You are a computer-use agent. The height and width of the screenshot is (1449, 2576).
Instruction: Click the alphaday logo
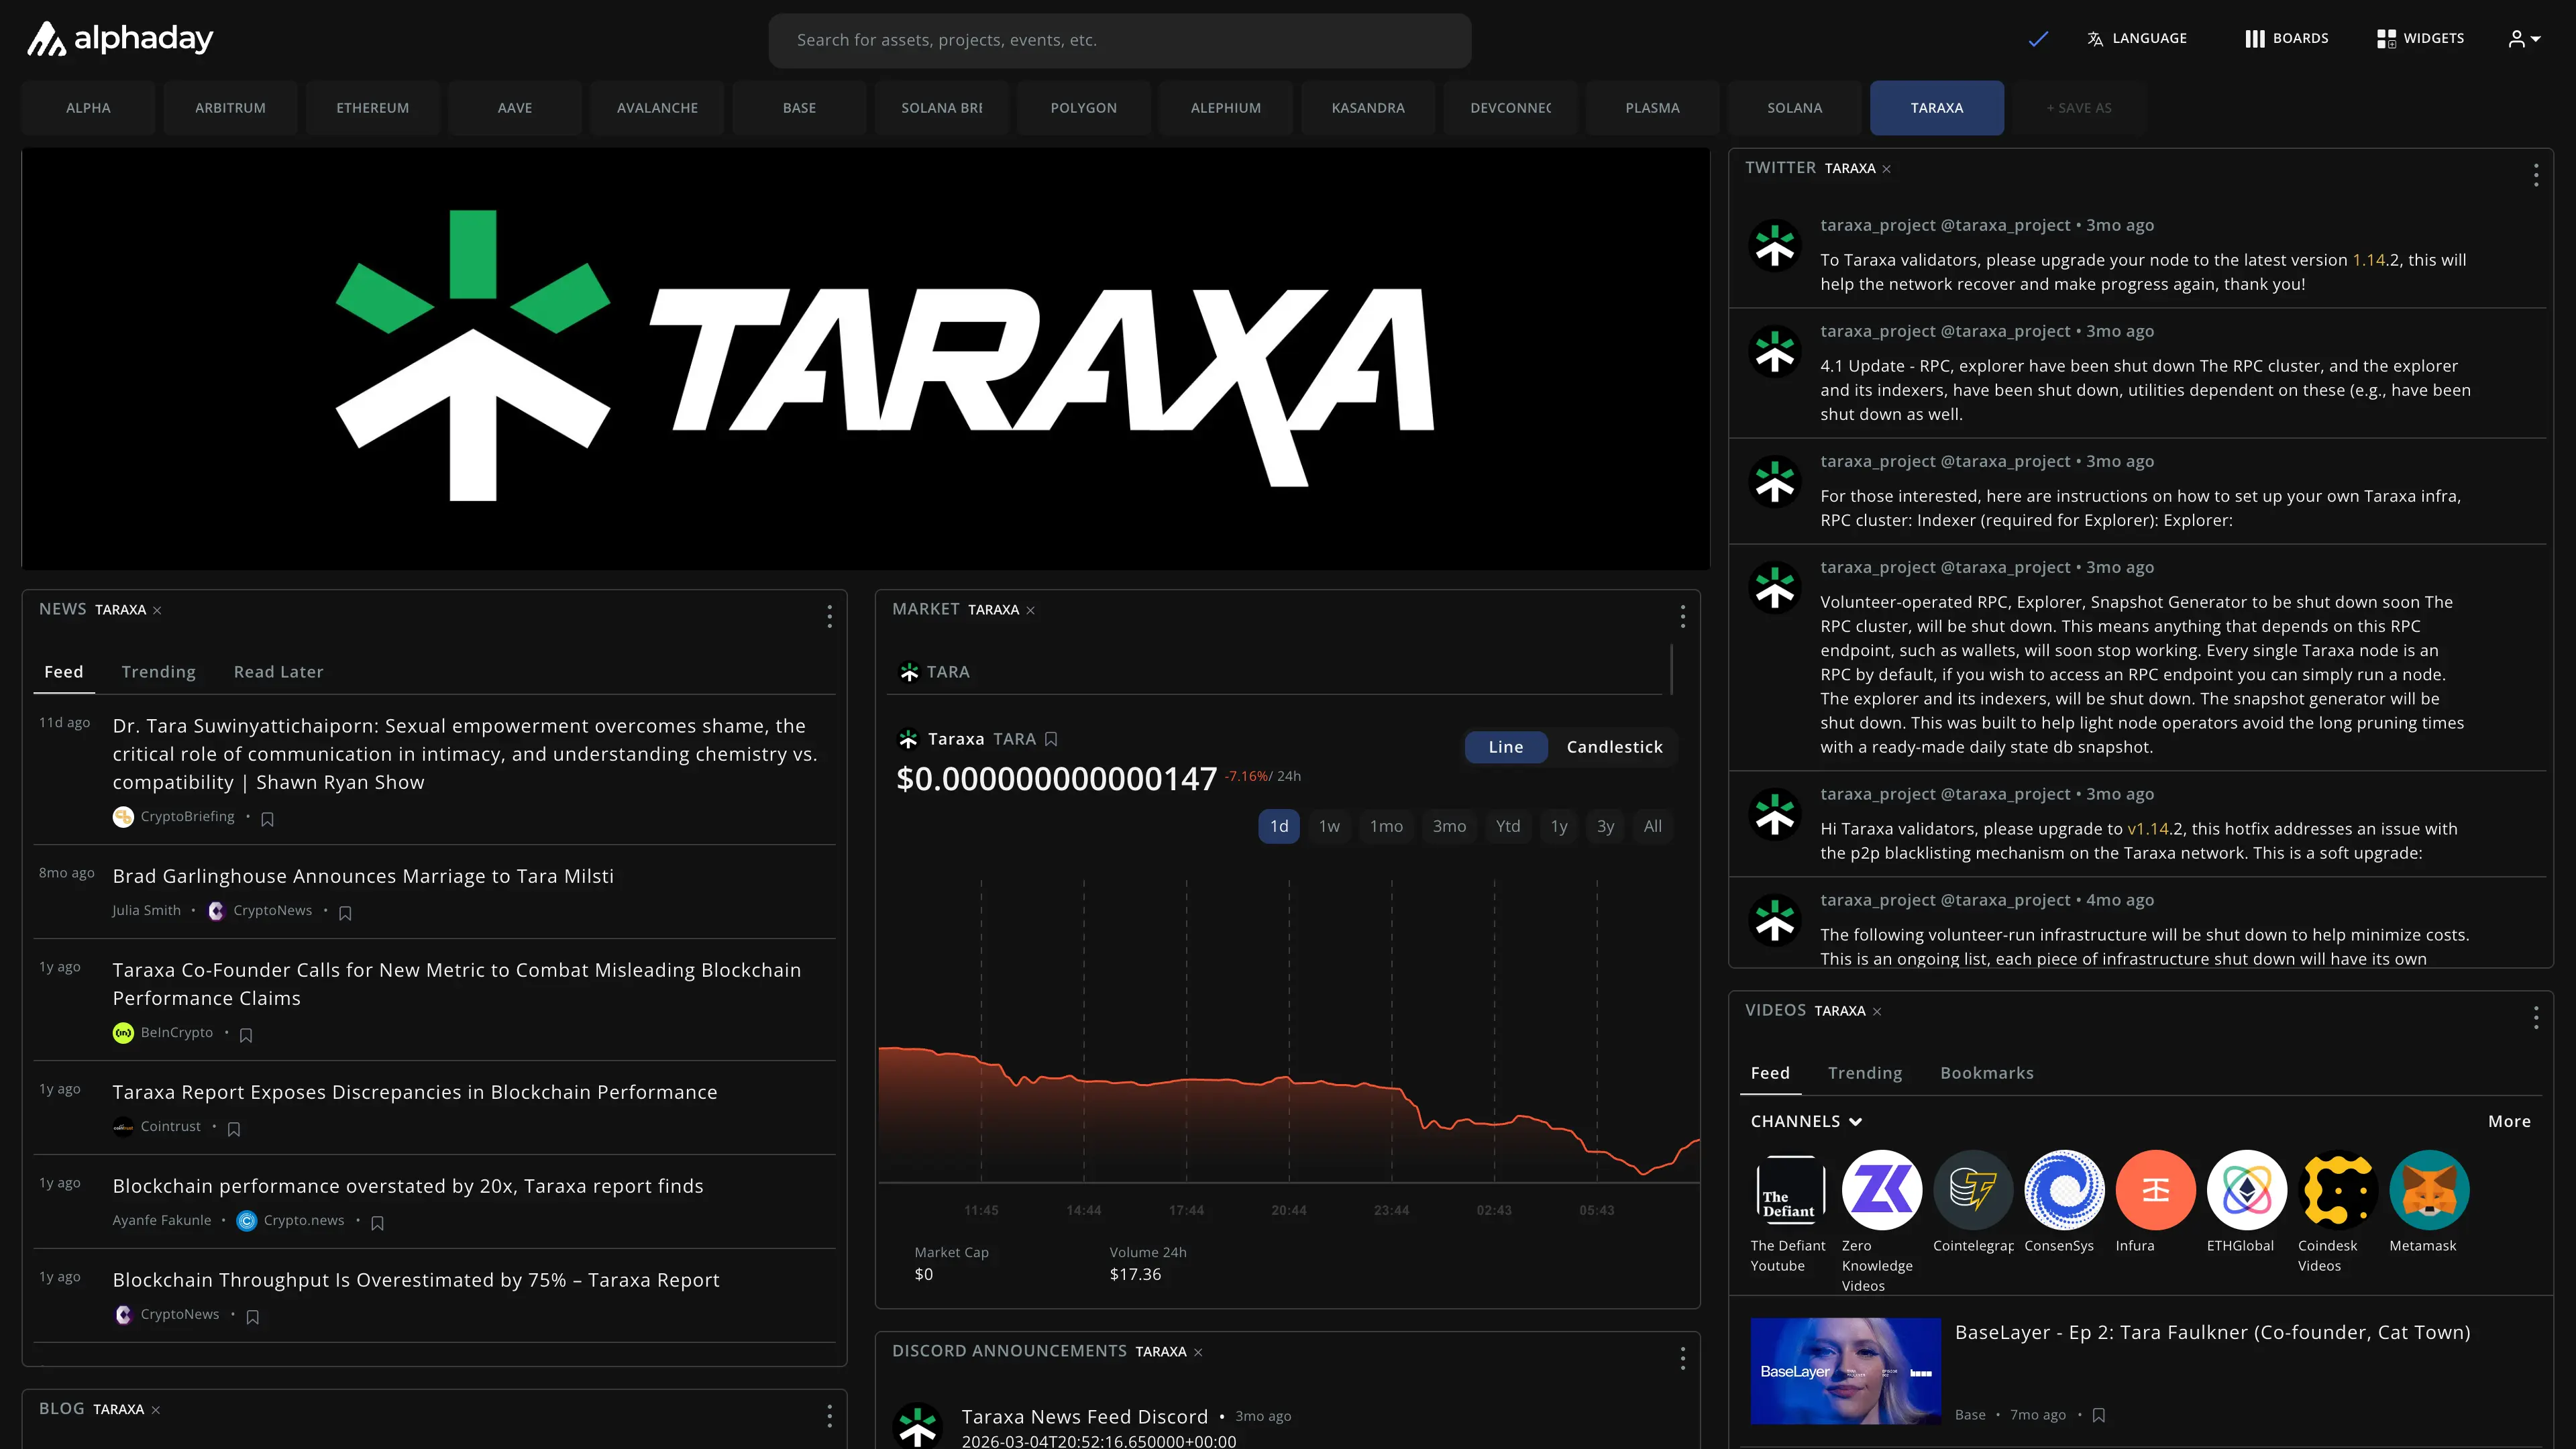(119, 39)
